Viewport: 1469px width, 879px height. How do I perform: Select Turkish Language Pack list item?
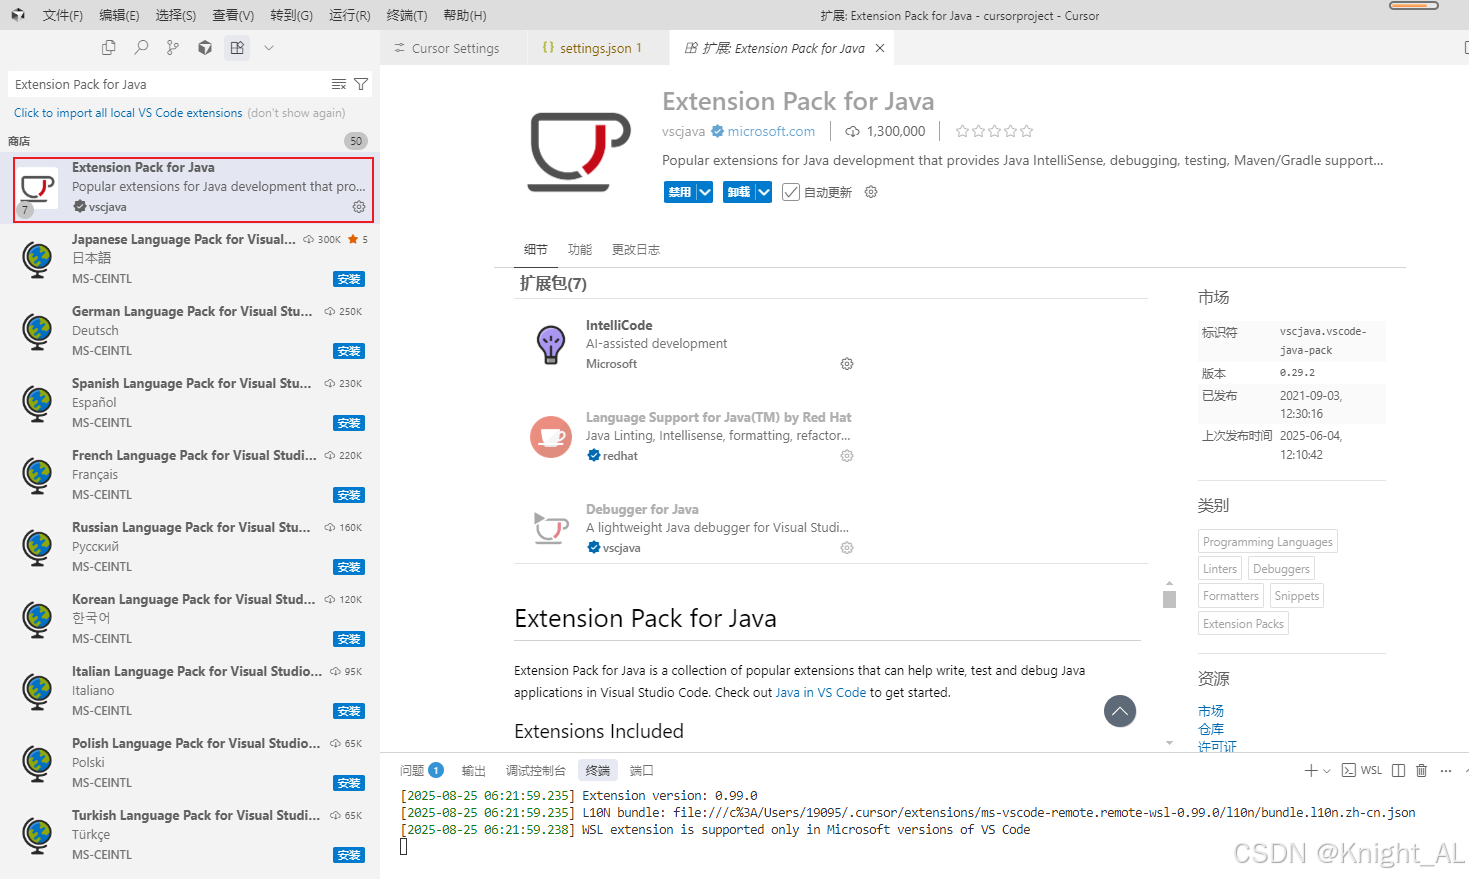pyautogui.click(x=190, y=835)
